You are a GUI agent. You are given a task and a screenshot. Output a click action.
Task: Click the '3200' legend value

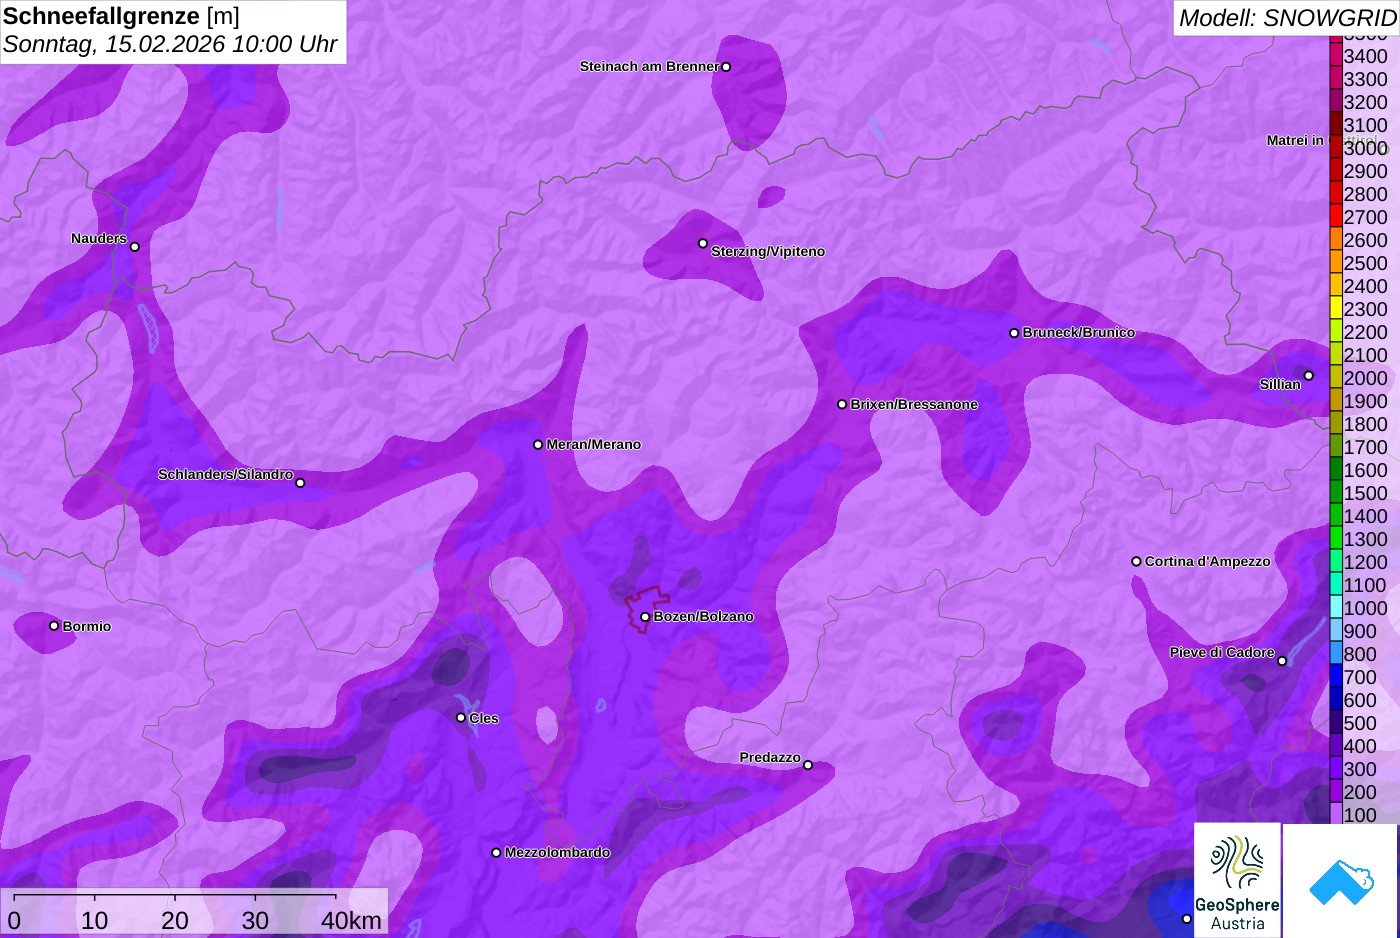pos(1365,102)
